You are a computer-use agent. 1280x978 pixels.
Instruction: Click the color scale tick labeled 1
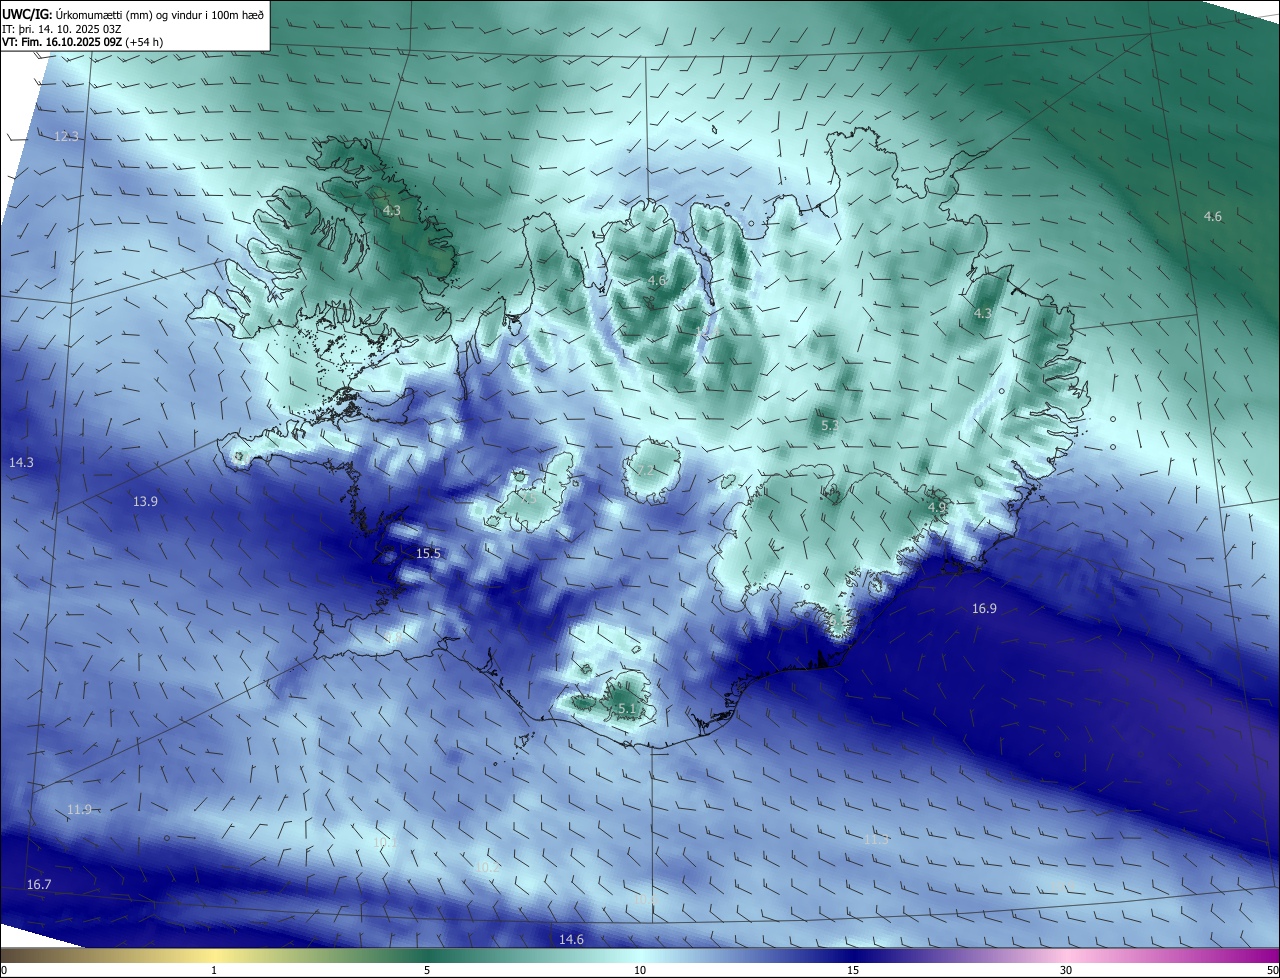tap(214, 970)
